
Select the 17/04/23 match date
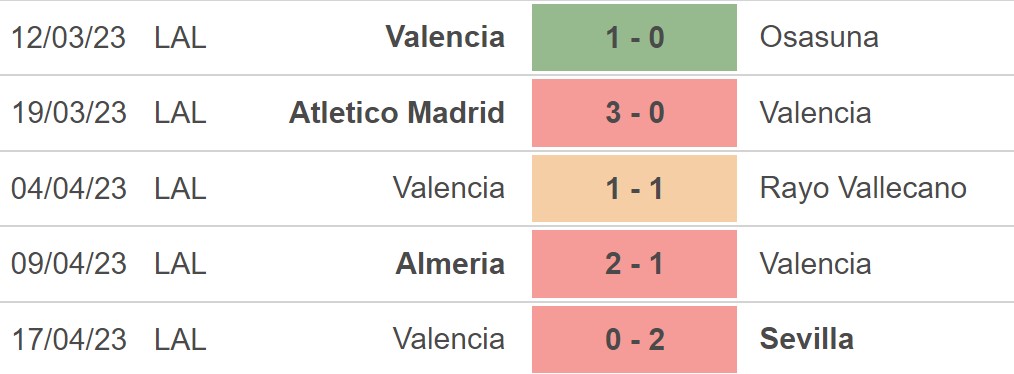pyautogui.click(x=69, y=339)
